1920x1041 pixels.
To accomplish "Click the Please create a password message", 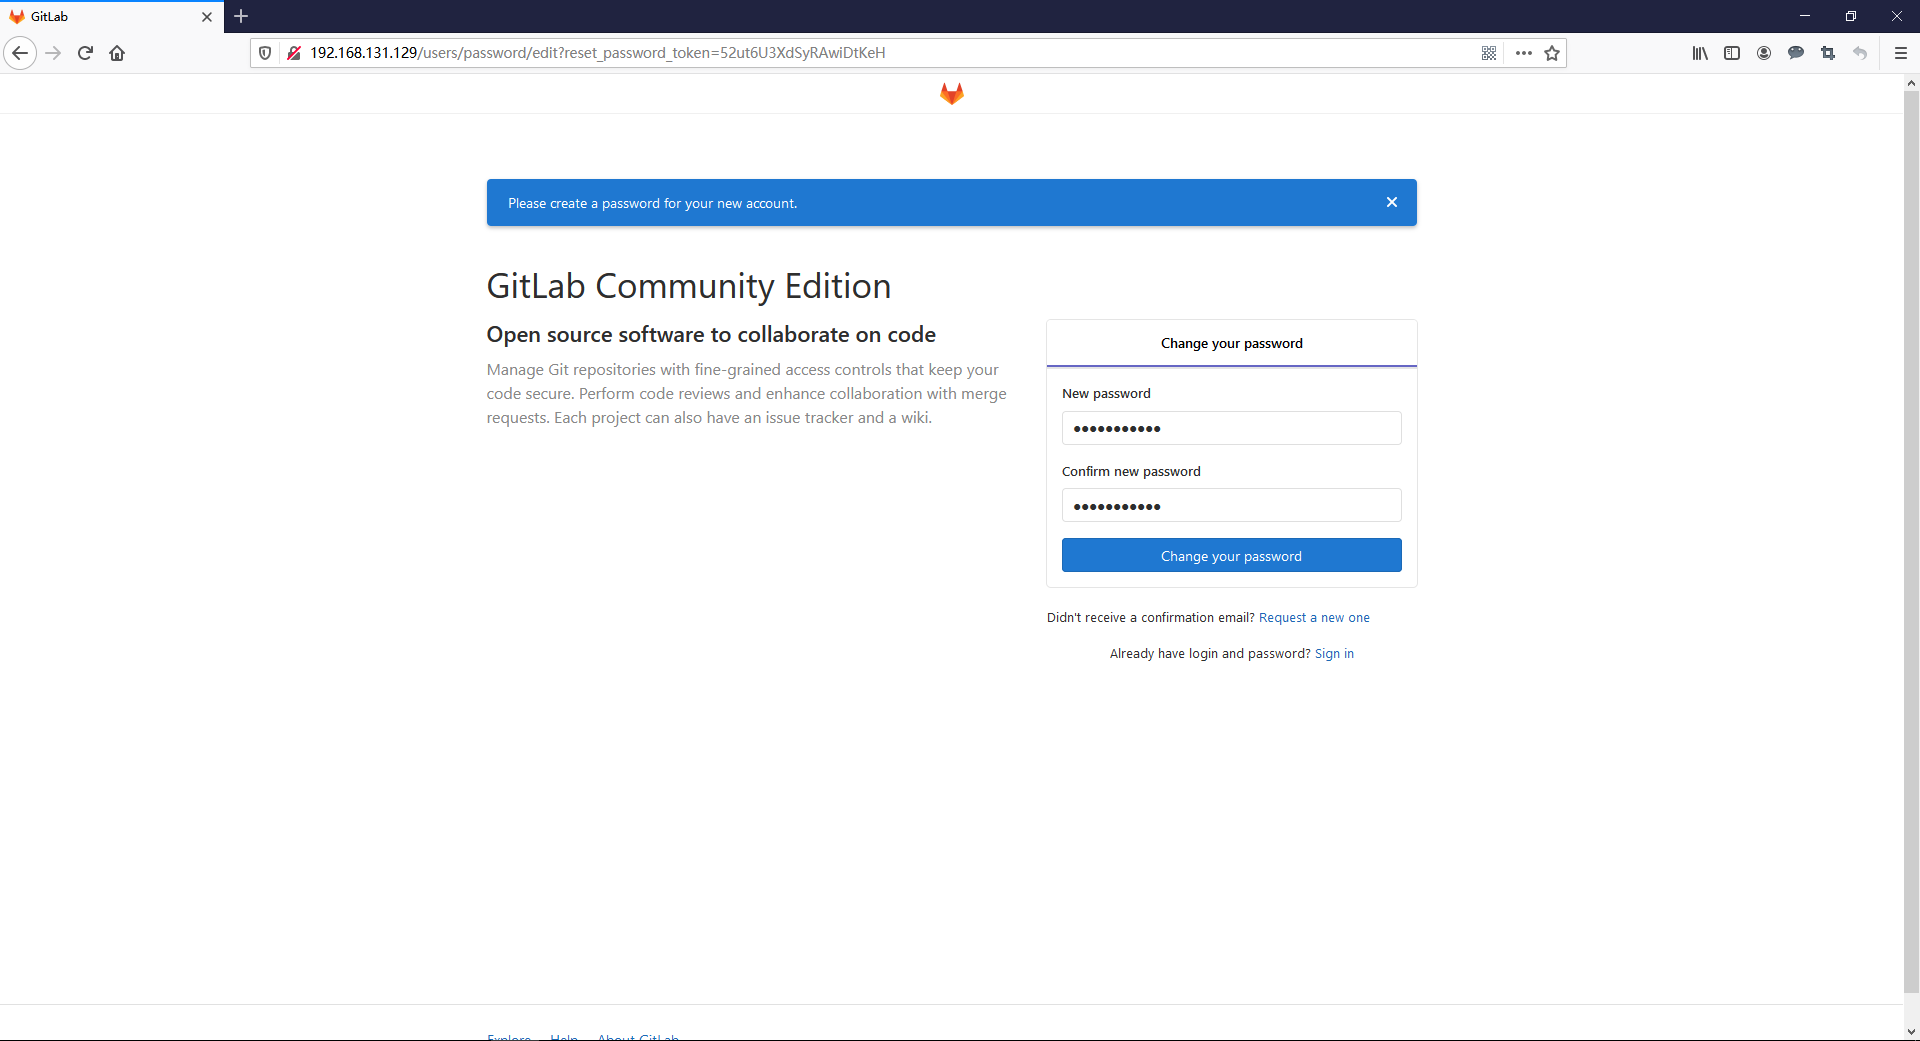I will (653, 203).
